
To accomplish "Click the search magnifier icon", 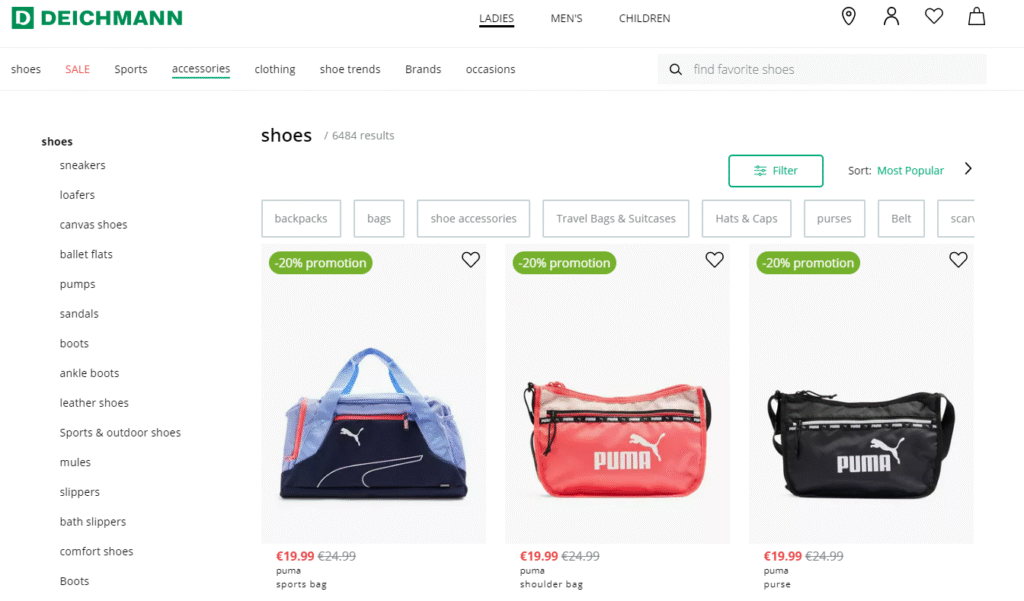I will coord(675,69).
